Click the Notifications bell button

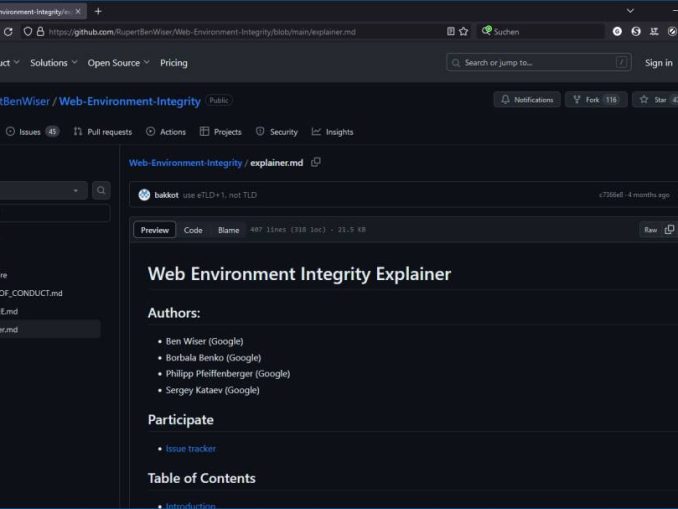coord(527,100)
